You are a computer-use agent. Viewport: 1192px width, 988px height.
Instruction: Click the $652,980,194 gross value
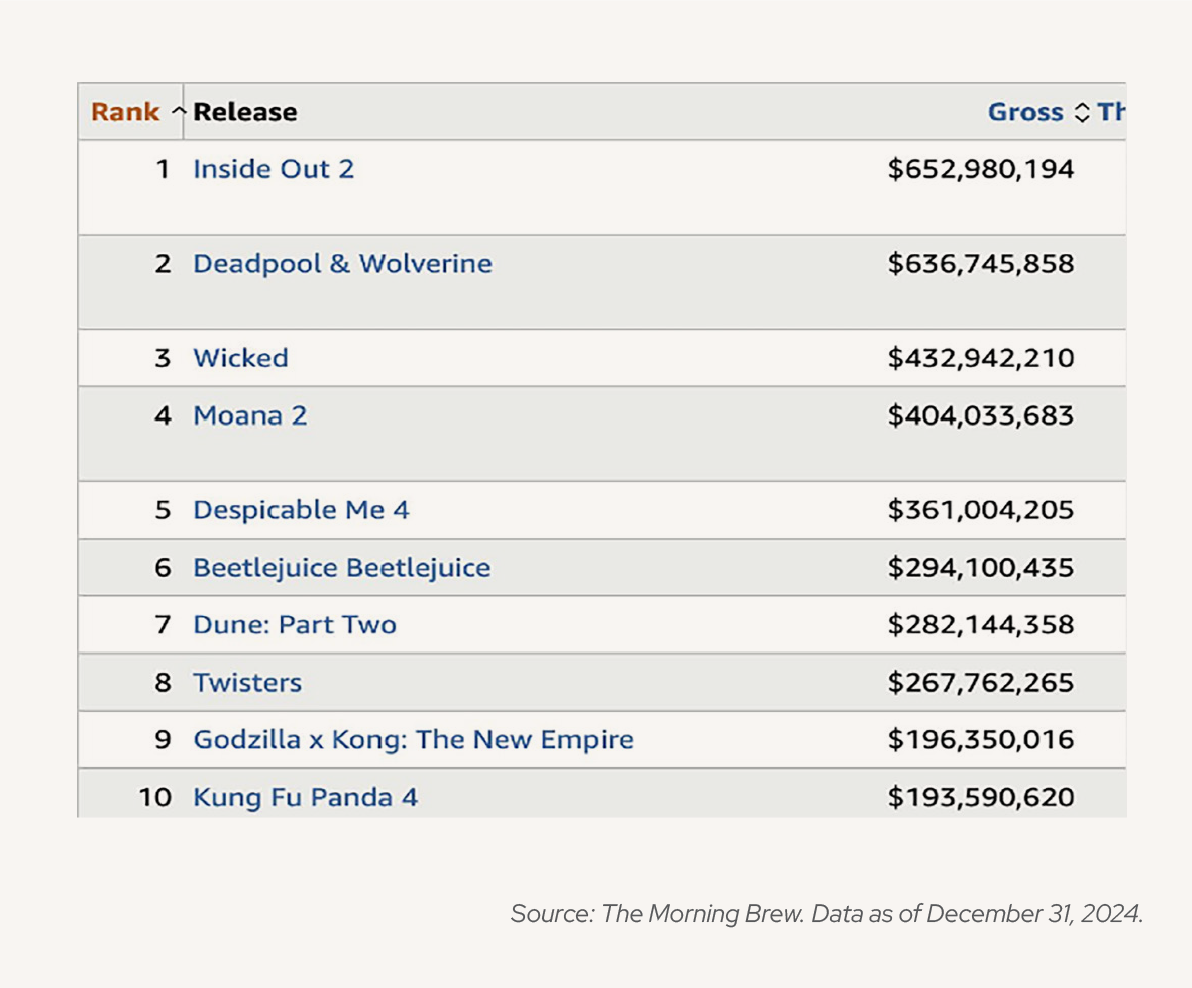point(980,169)
